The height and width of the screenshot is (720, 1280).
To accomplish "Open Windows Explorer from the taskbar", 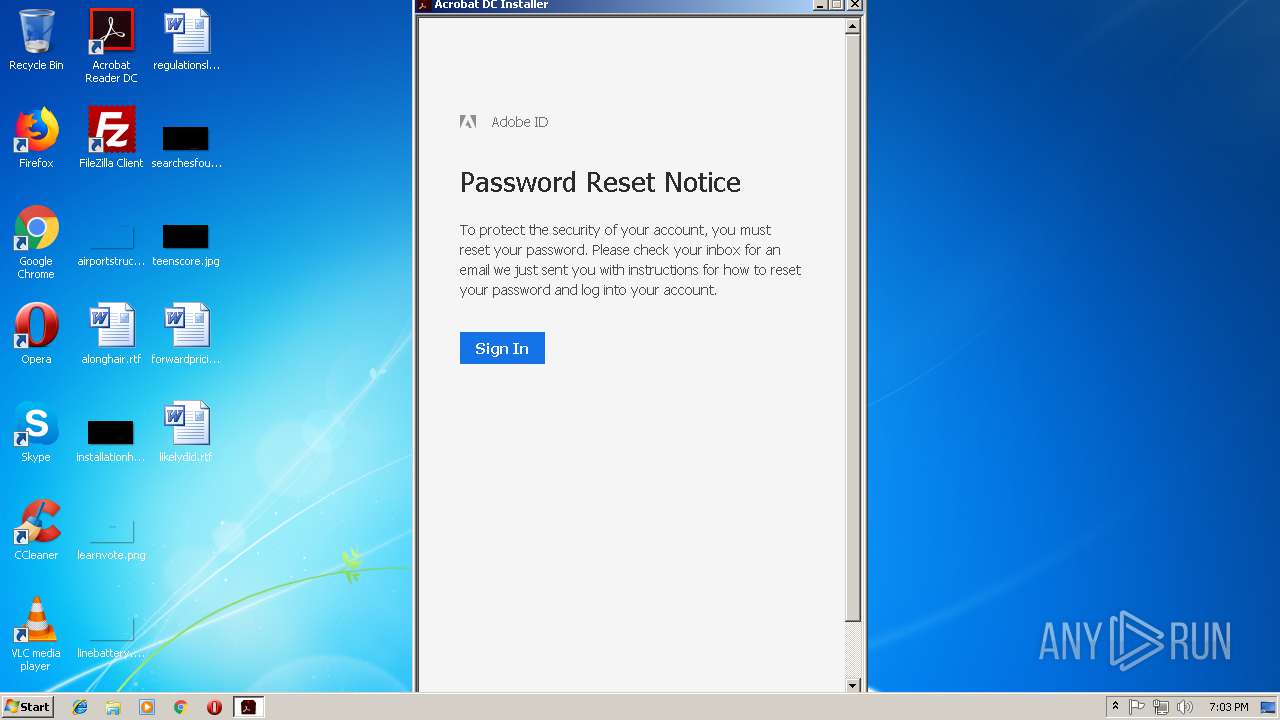I will [x=113, y=707].
